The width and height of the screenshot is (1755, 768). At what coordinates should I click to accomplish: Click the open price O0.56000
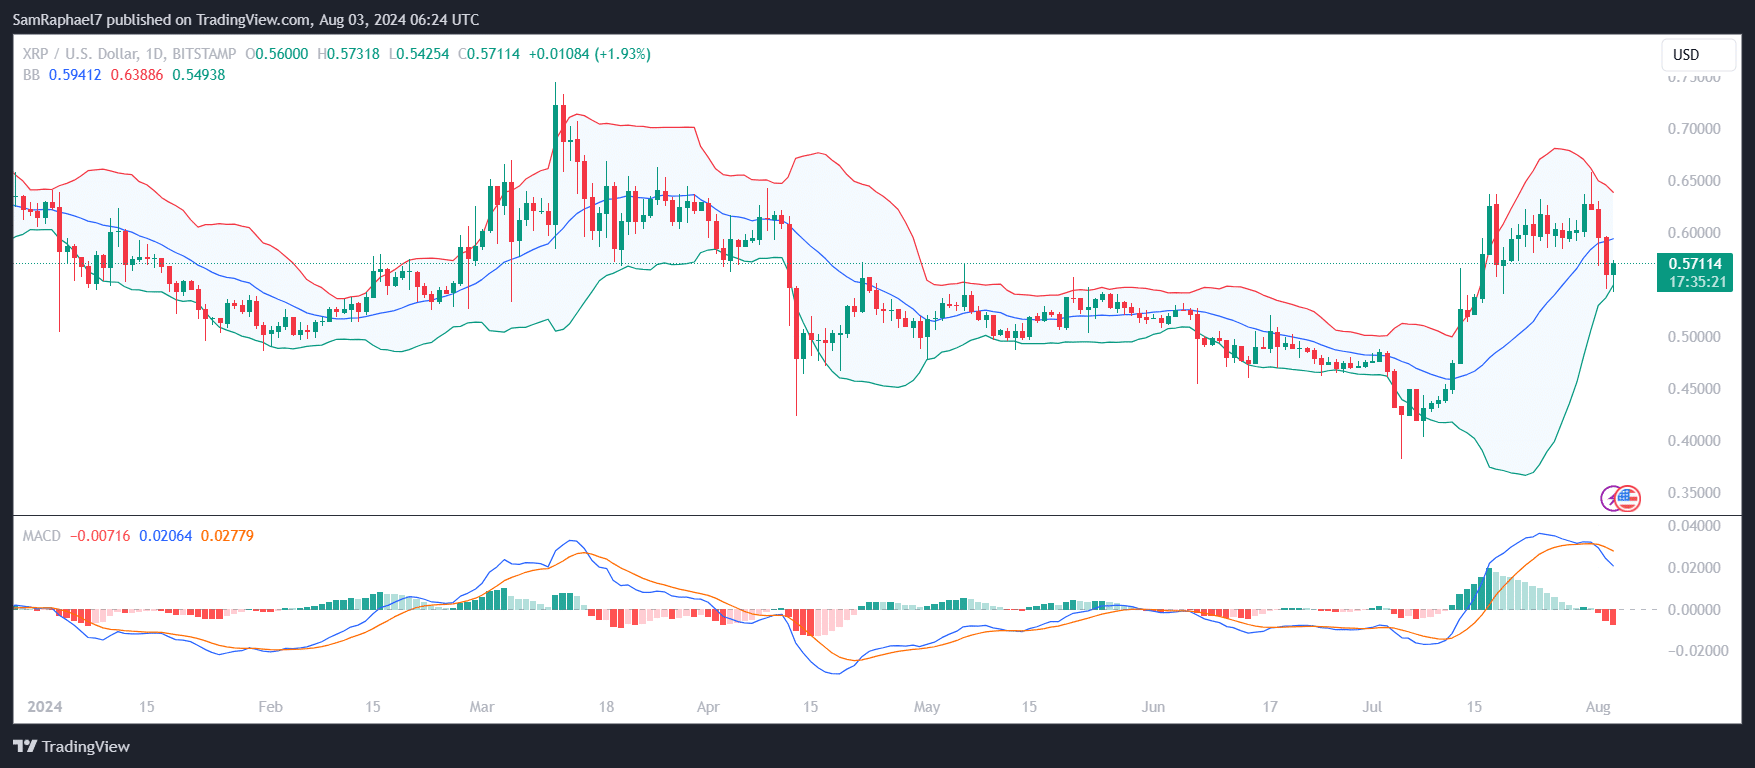(x=277, y=54)
